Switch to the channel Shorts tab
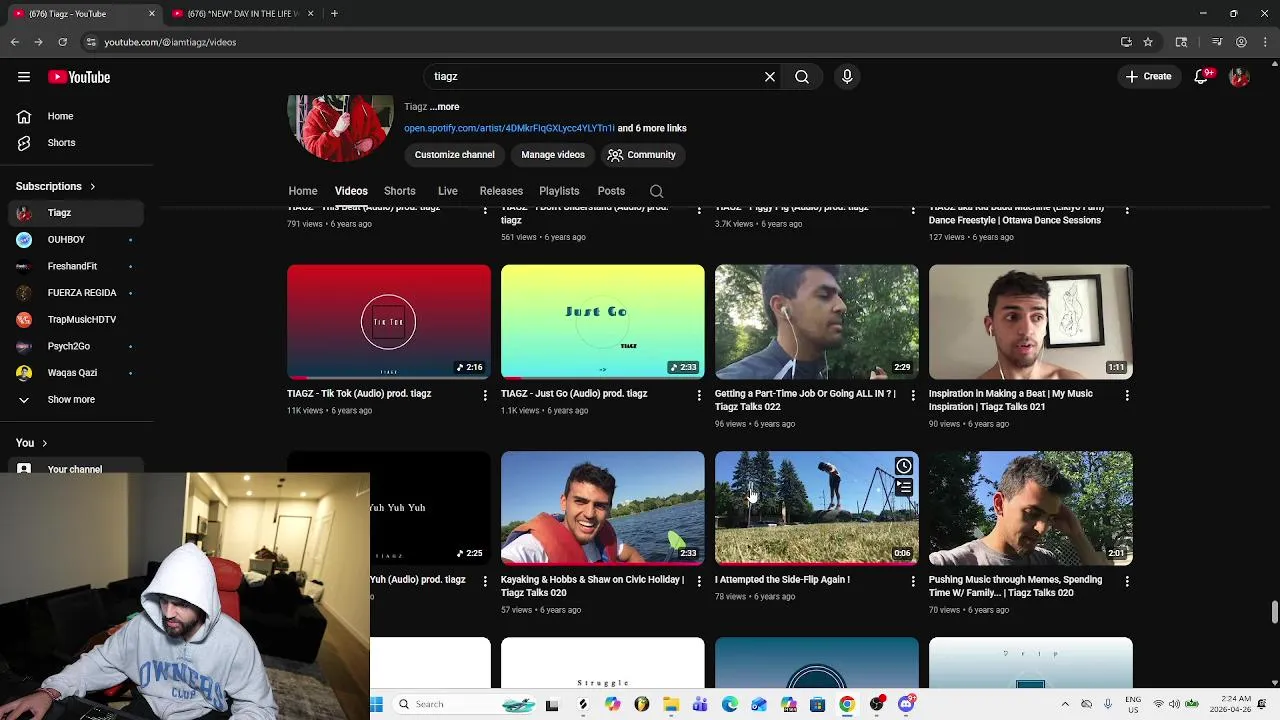 (x=400, y=191)
